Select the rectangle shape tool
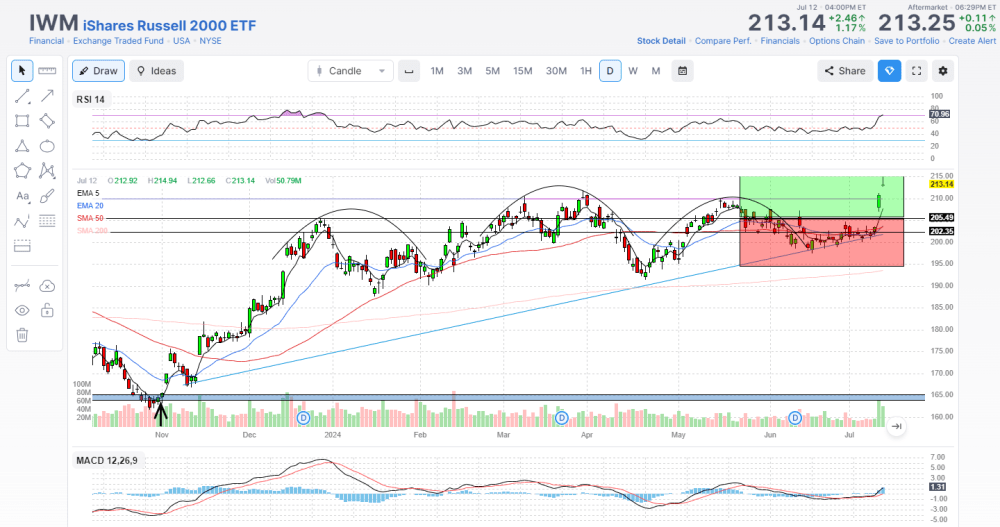The image size is (1000, 527). pyautogui.click(x=22, y=121)
